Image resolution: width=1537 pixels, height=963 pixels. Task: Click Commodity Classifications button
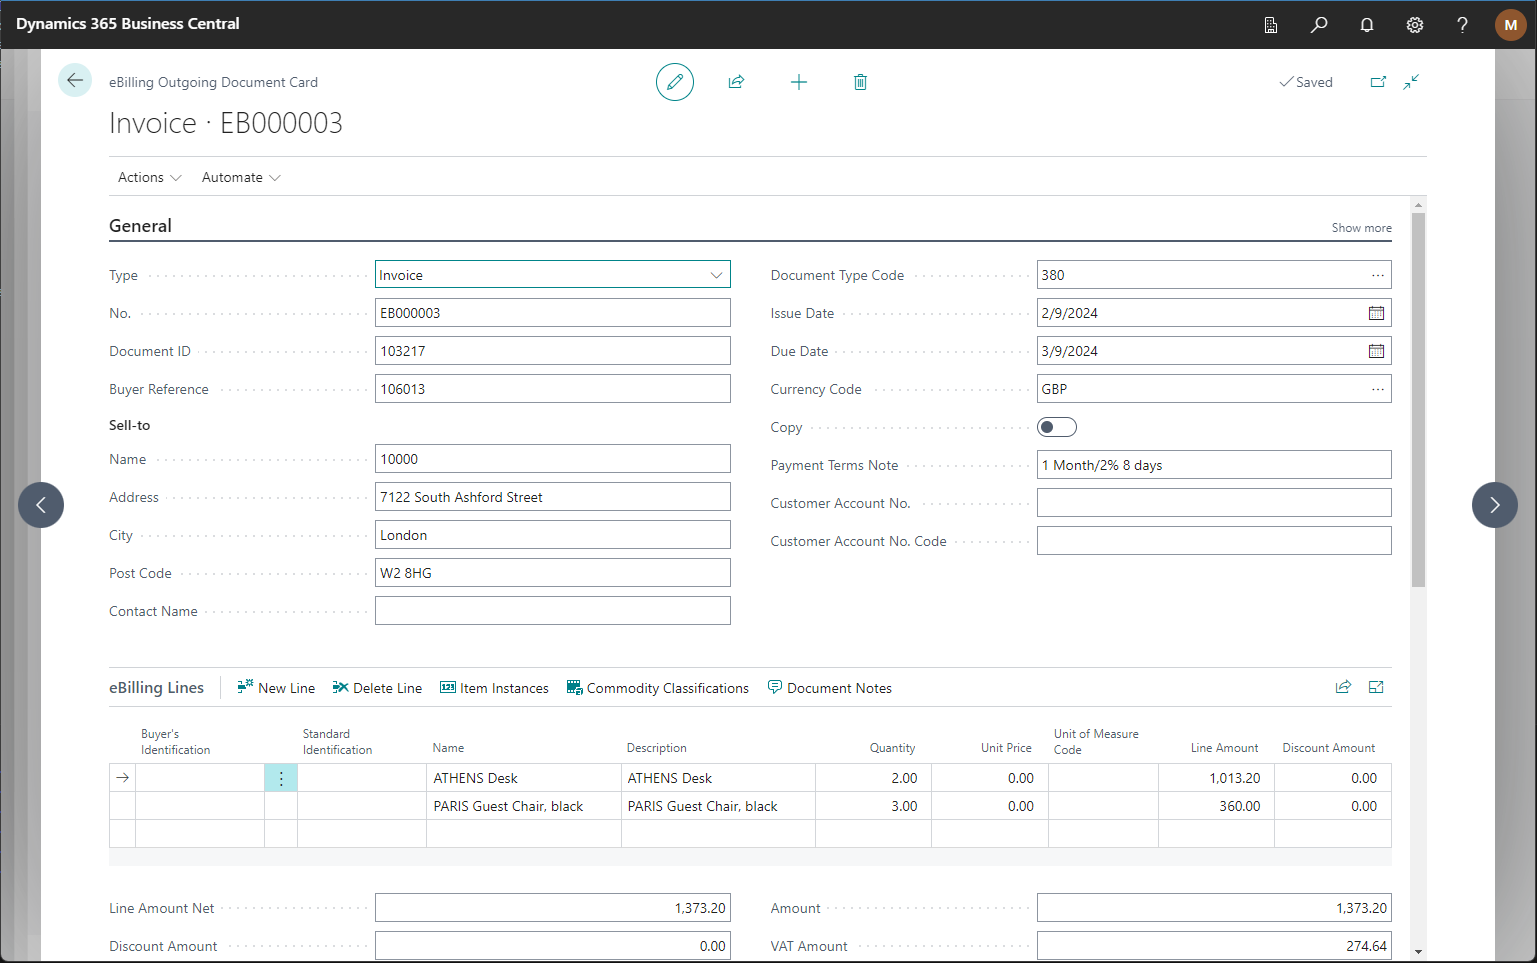[657, 688]
